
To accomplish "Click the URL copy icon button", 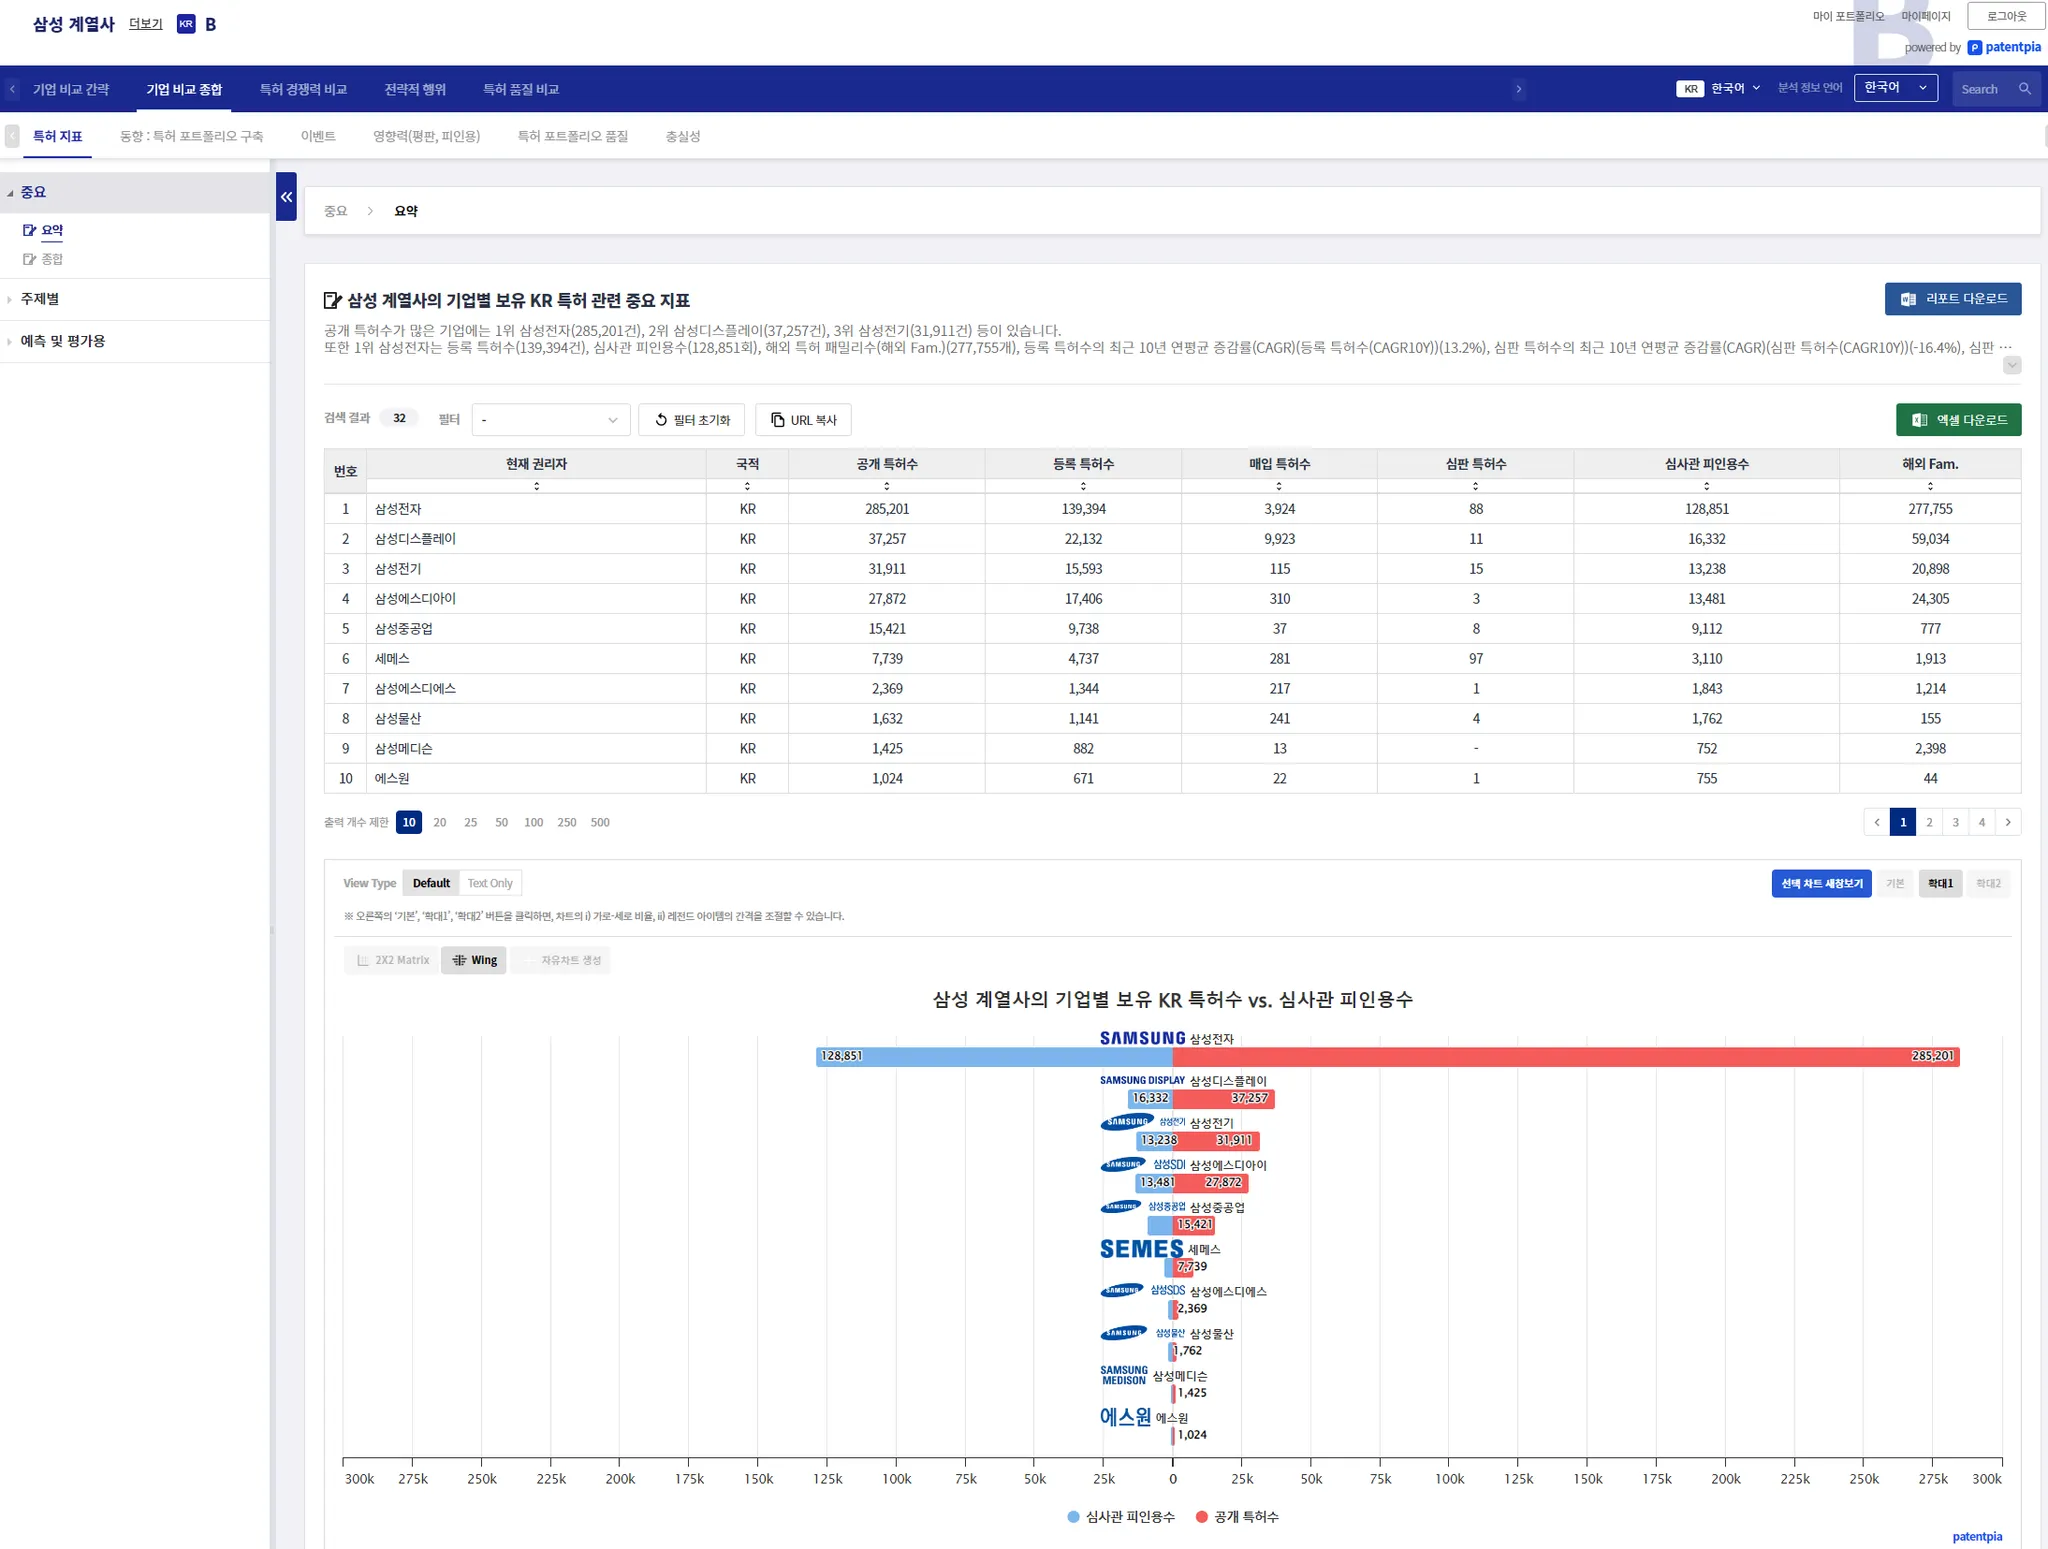I will point(777,420).
